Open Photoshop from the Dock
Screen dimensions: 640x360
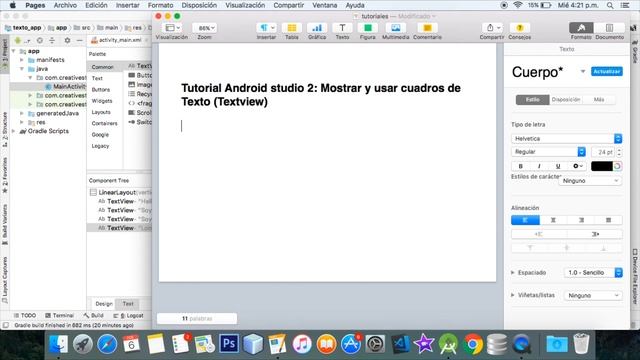(x=229, y=344)
